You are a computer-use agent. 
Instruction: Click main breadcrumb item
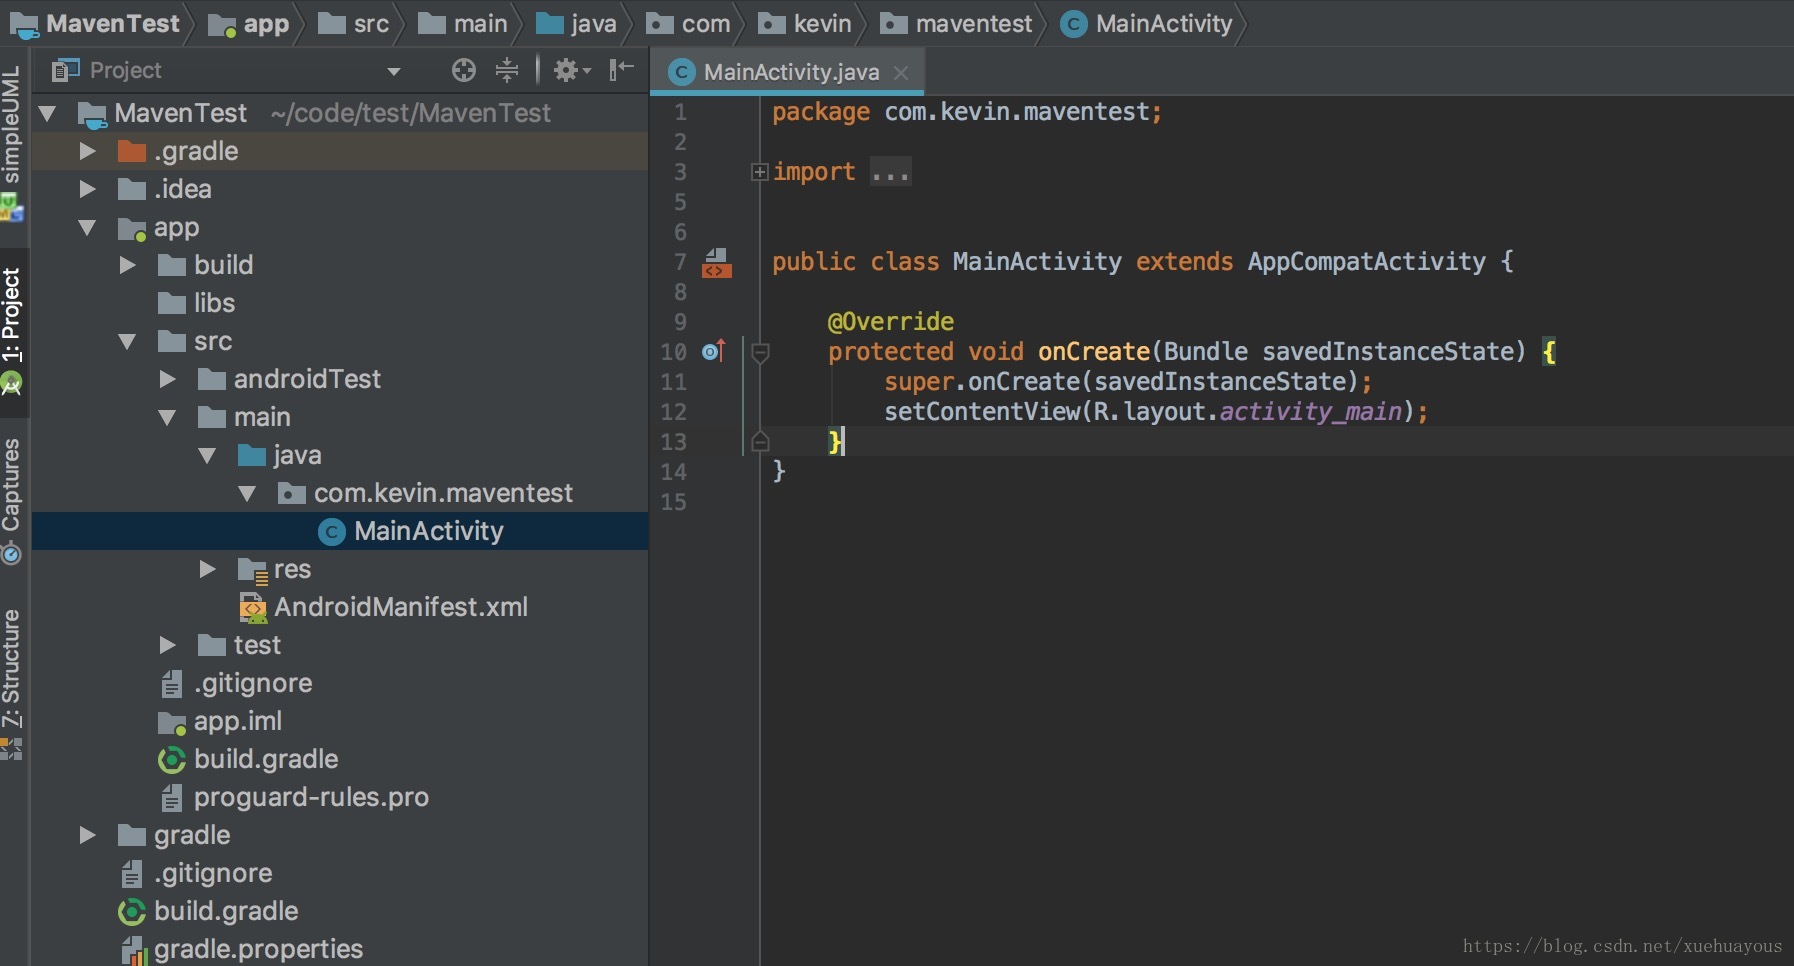point(462,24)
